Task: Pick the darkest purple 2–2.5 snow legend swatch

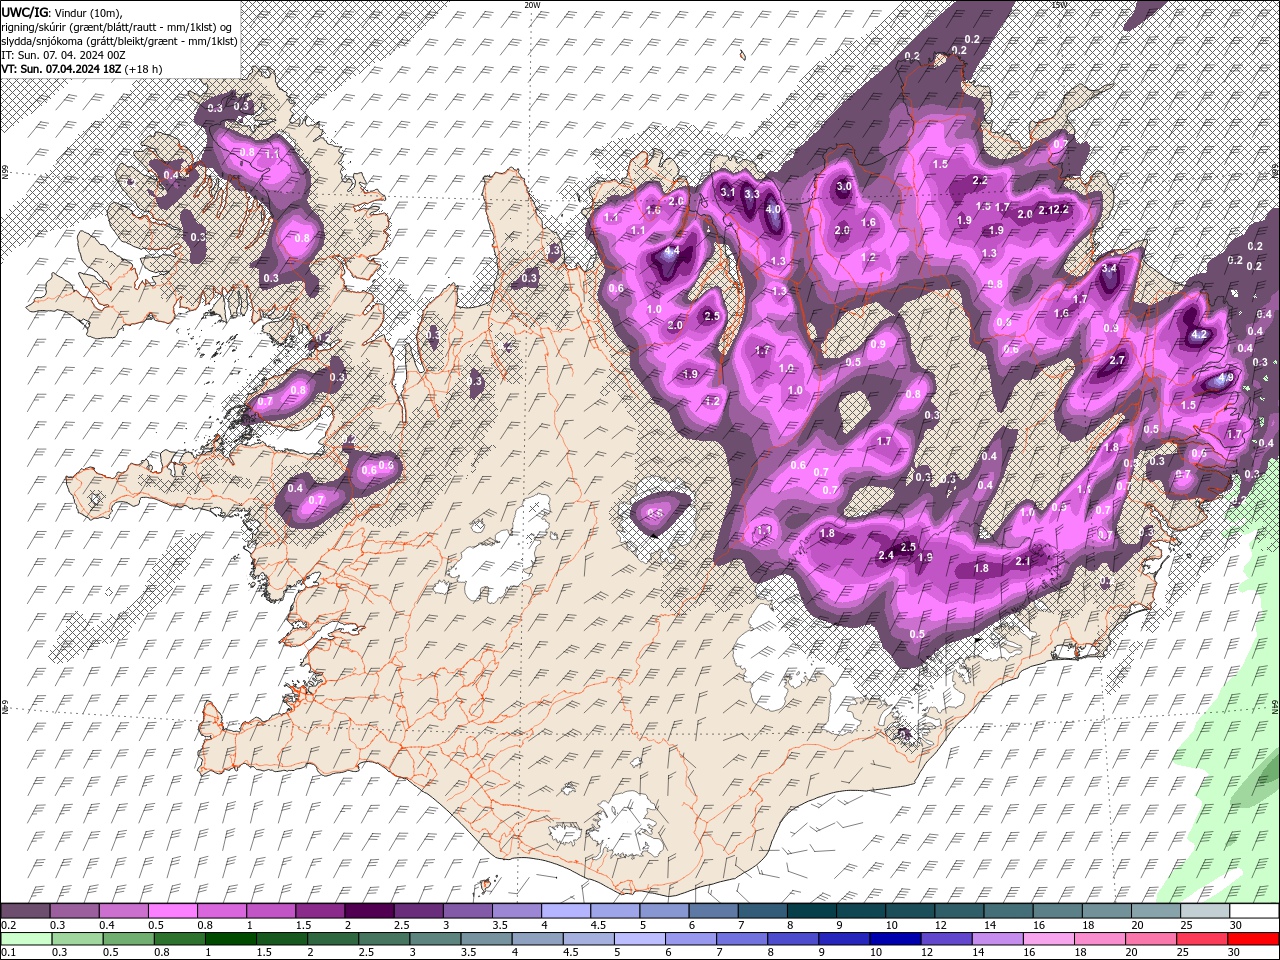Action: click(x=370, y=911)
